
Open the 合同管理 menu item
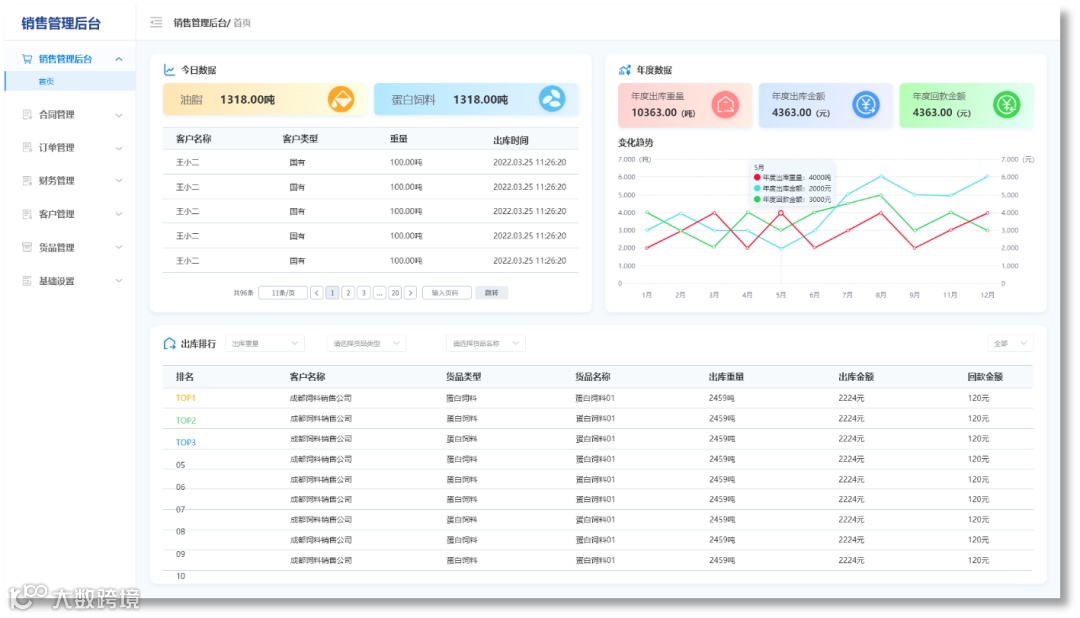point(70,115)
